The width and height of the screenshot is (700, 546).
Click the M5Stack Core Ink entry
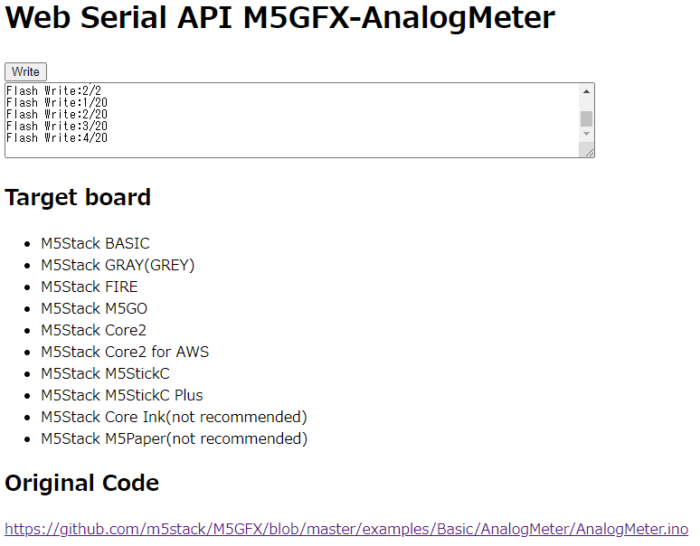click(x=173, y=417)
